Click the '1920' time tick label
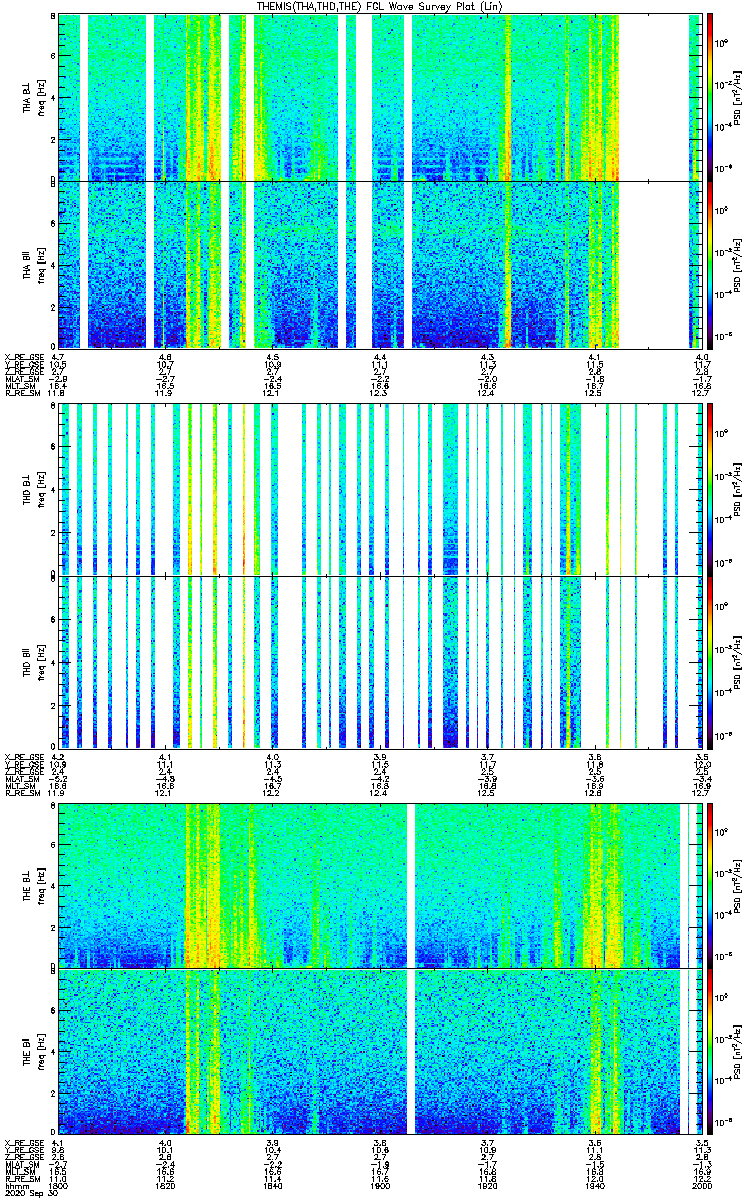Viewport: 750px width, 1200px height. click(488, 1186)
